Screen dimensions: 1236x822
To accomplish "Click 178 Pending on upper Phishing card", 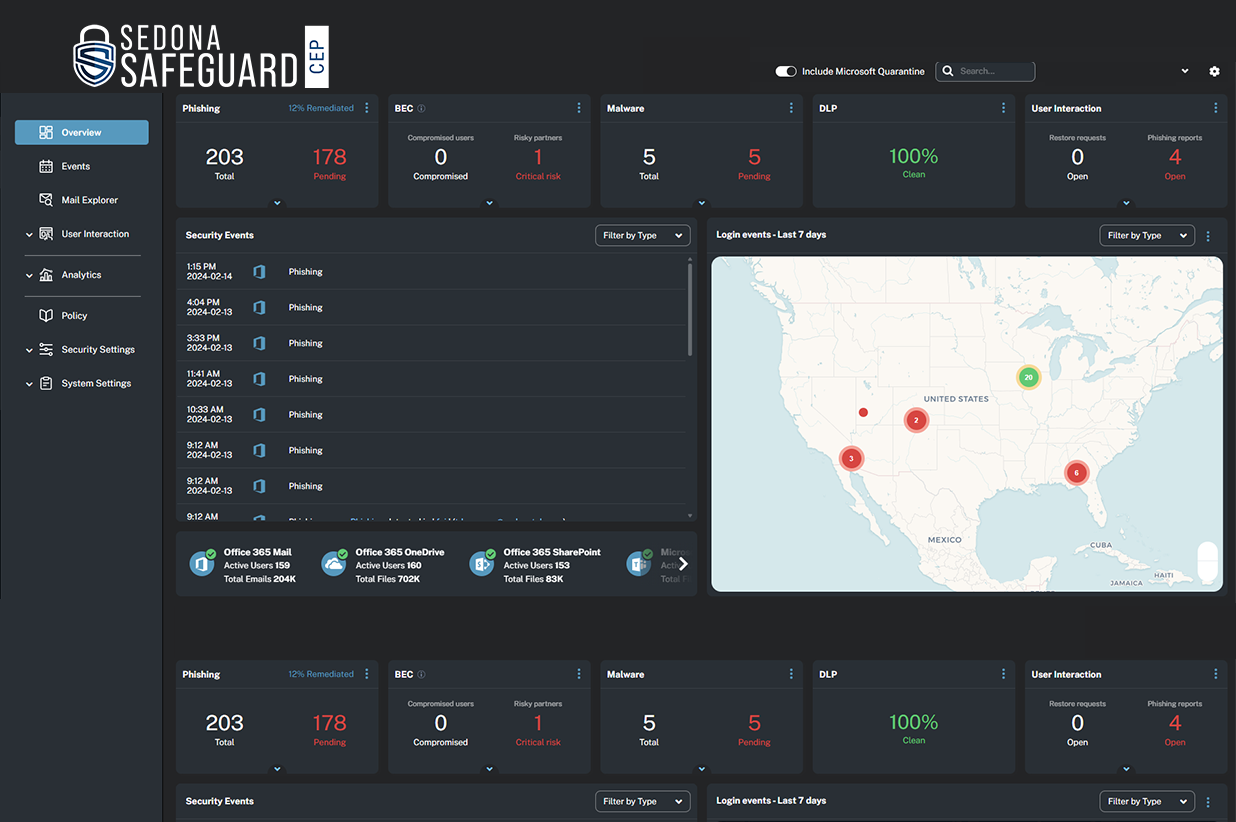I will 329,164.
